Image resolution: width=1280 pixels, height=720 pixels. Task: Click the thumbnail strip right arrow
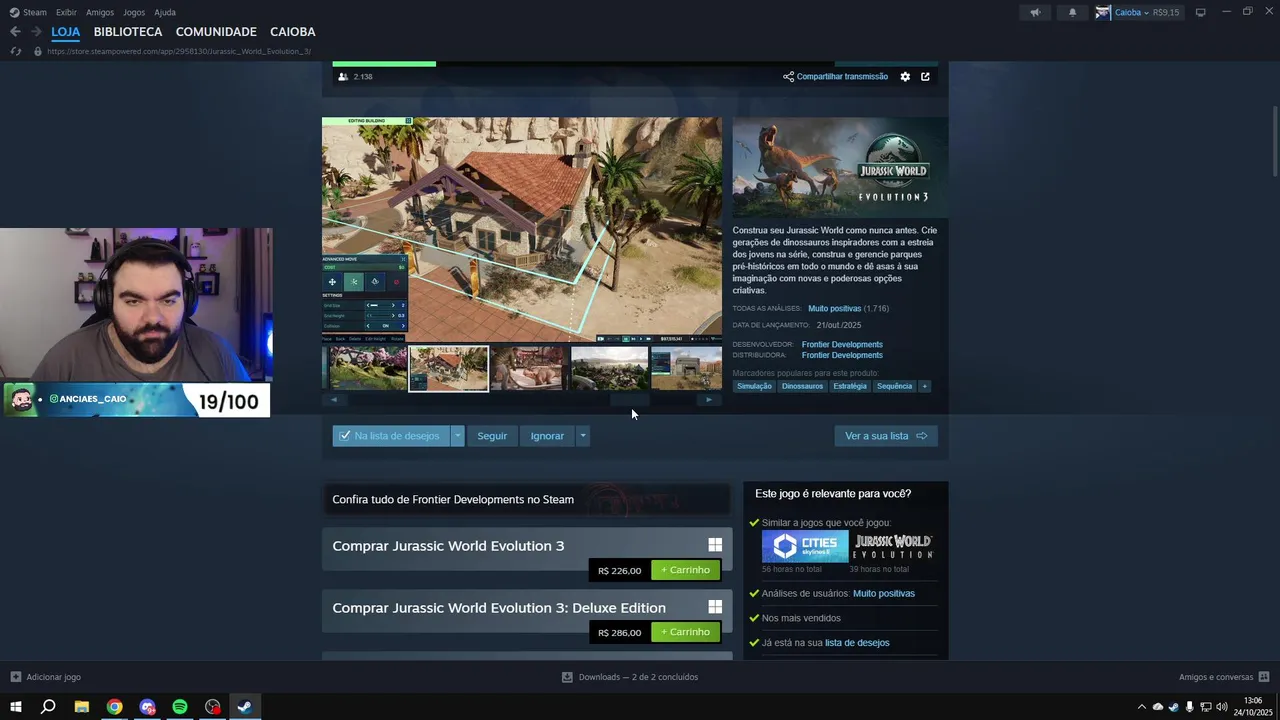click(x=709, y=400)
